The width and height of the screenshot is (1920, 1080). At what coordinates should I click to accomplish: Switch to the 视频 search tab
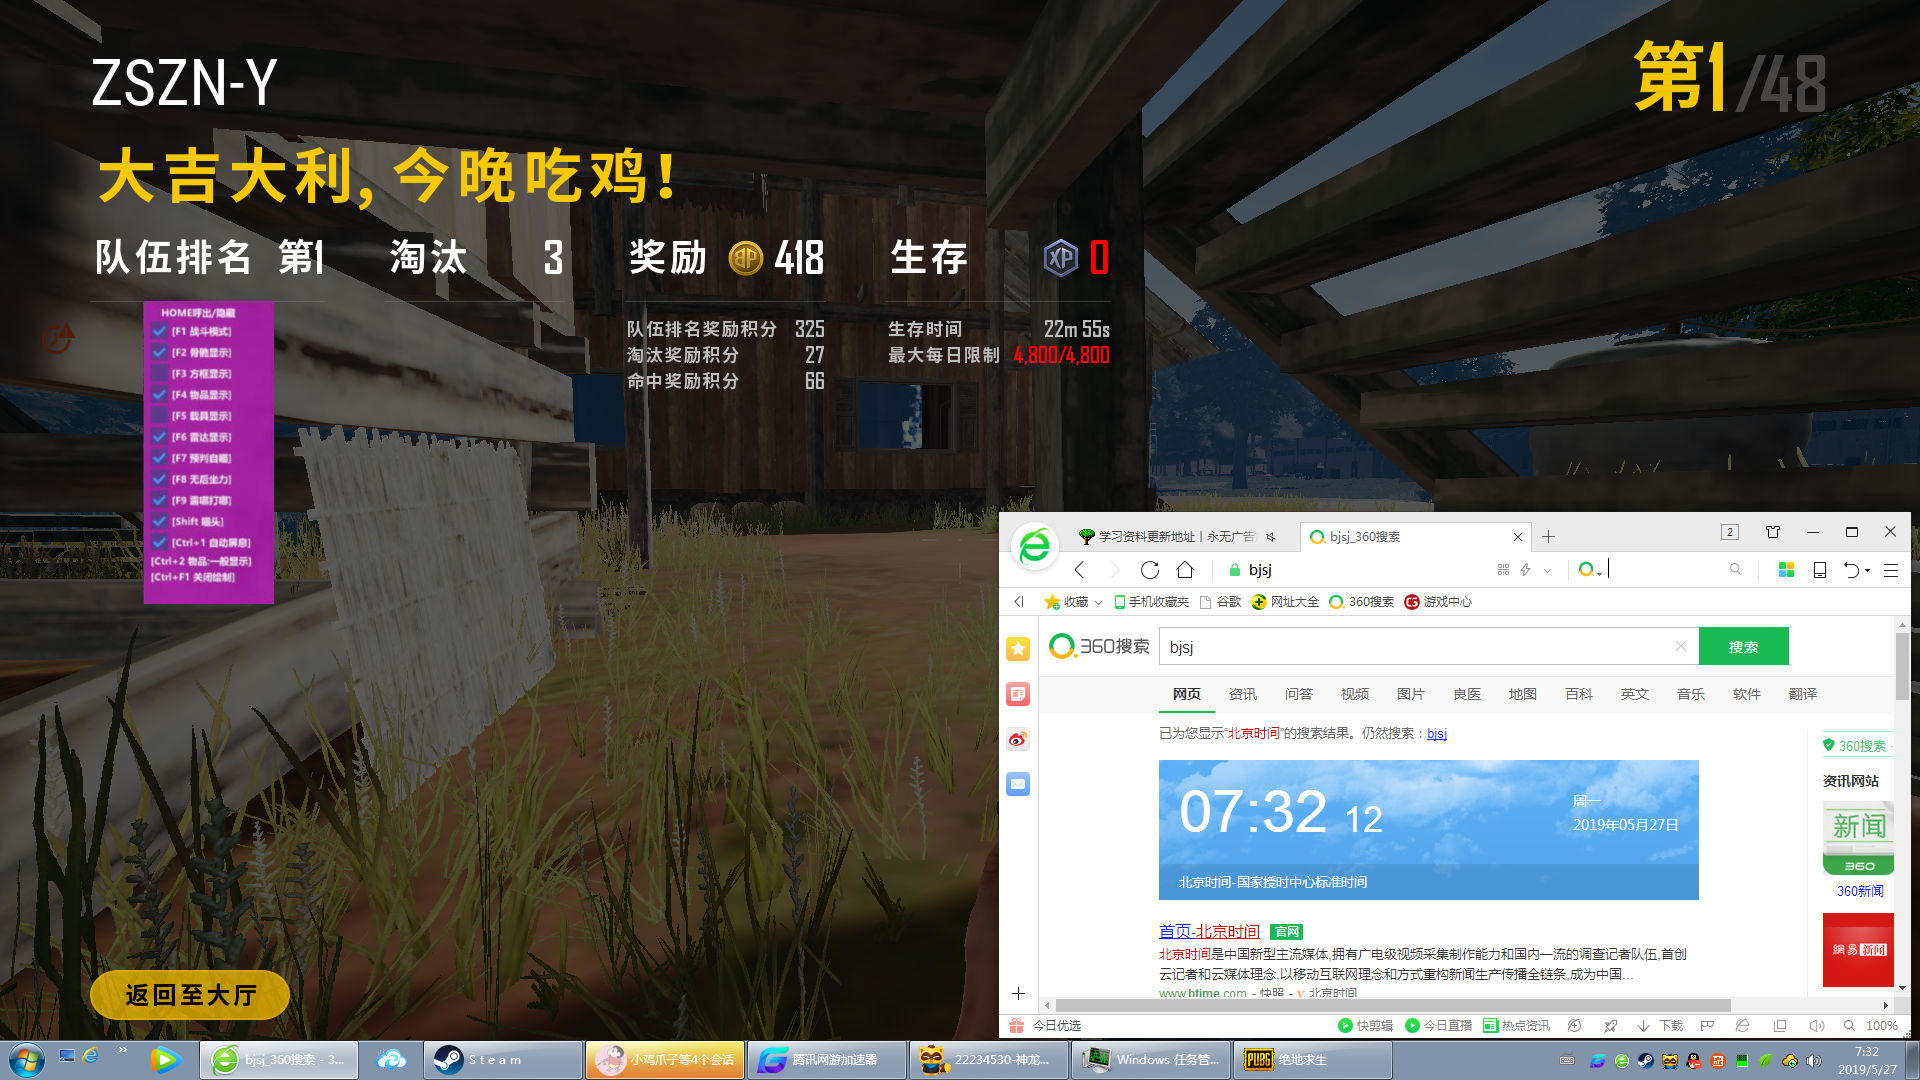pos(1354,693)
